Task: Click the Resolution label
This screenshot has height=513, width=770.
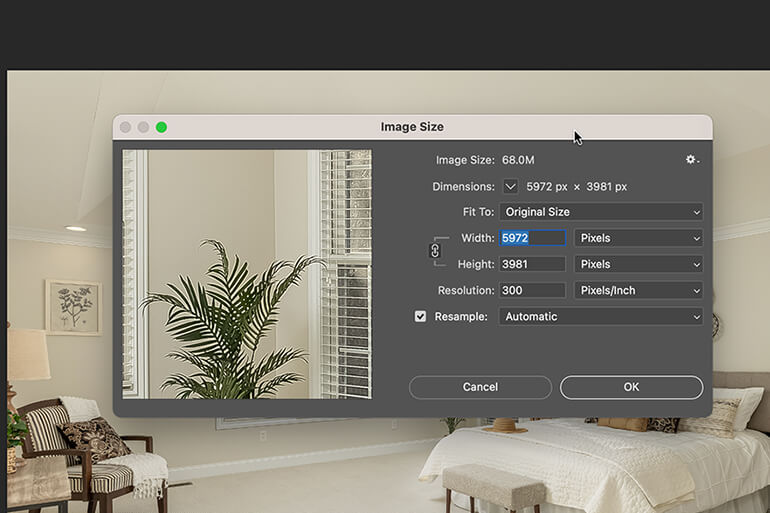Action: pyautogui.click(x=466, y=290)
